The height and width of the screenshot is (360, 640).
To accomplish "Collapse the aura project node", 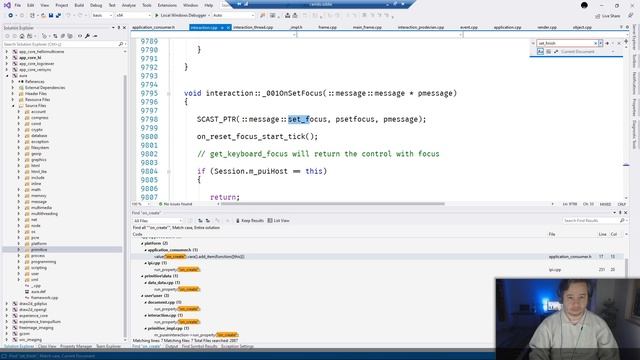I will pyautogui.click(x=7, y=76).
